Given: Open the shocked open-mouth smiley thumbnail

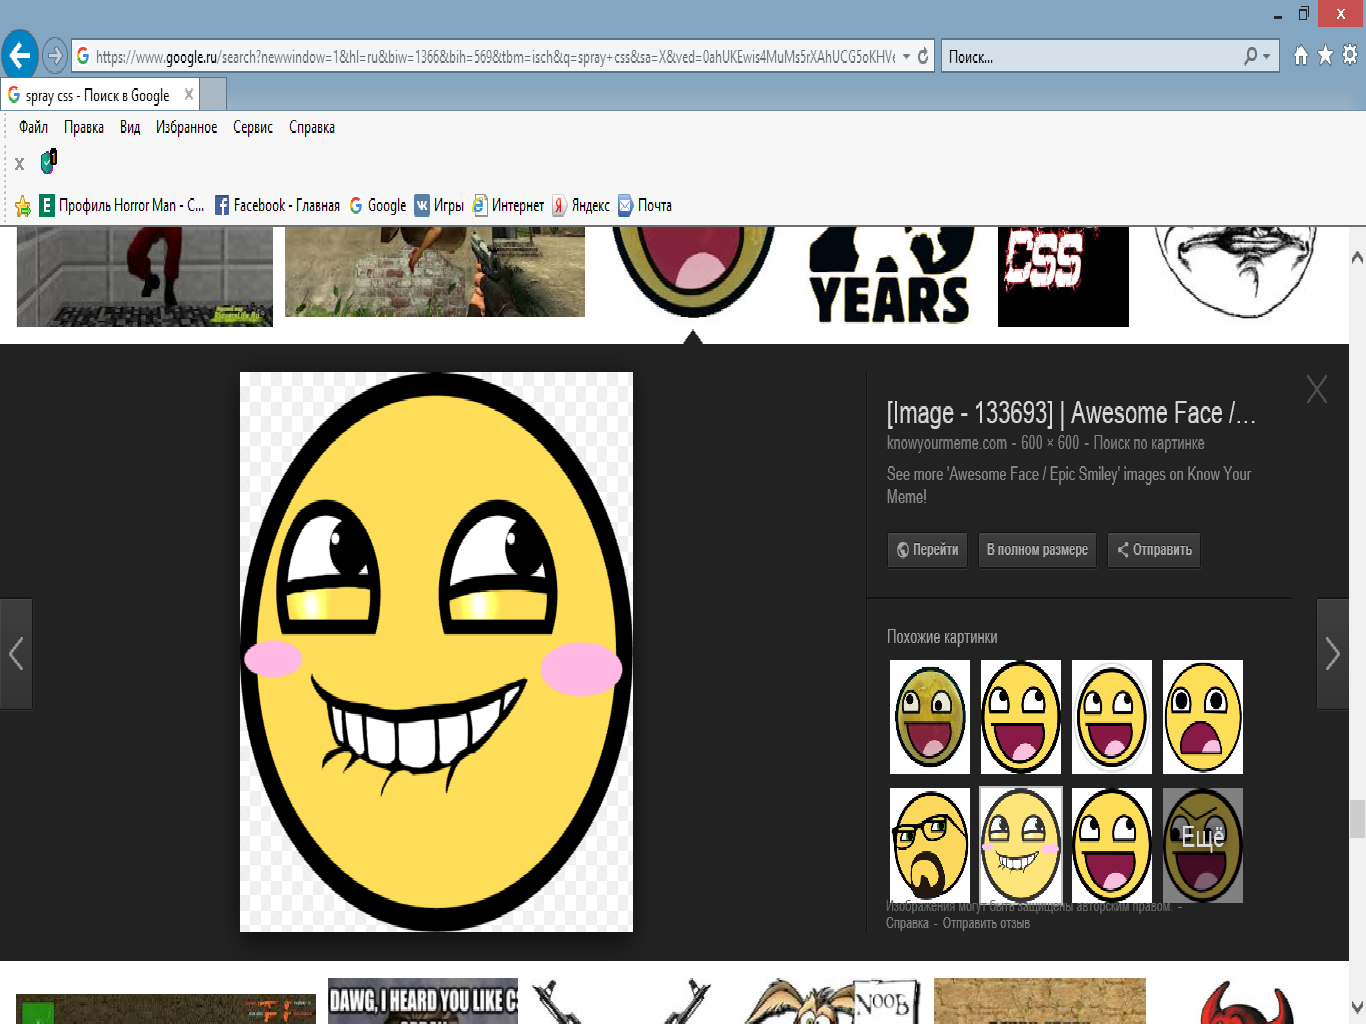Looking at the screenshot, I should 1203,717.
